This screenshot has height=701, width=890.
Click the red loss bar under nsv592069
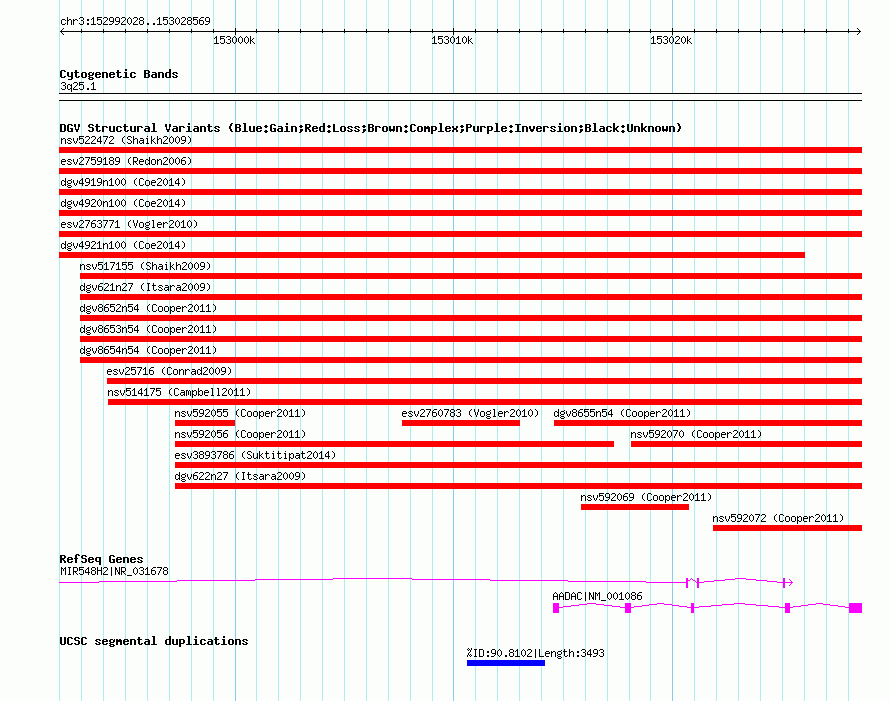(x=635, y=507)
